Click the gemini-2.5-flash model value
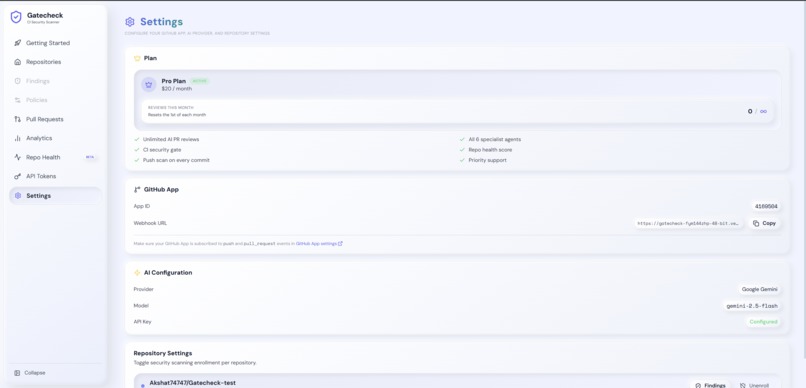The image size is (806, 388). [752, 306]
